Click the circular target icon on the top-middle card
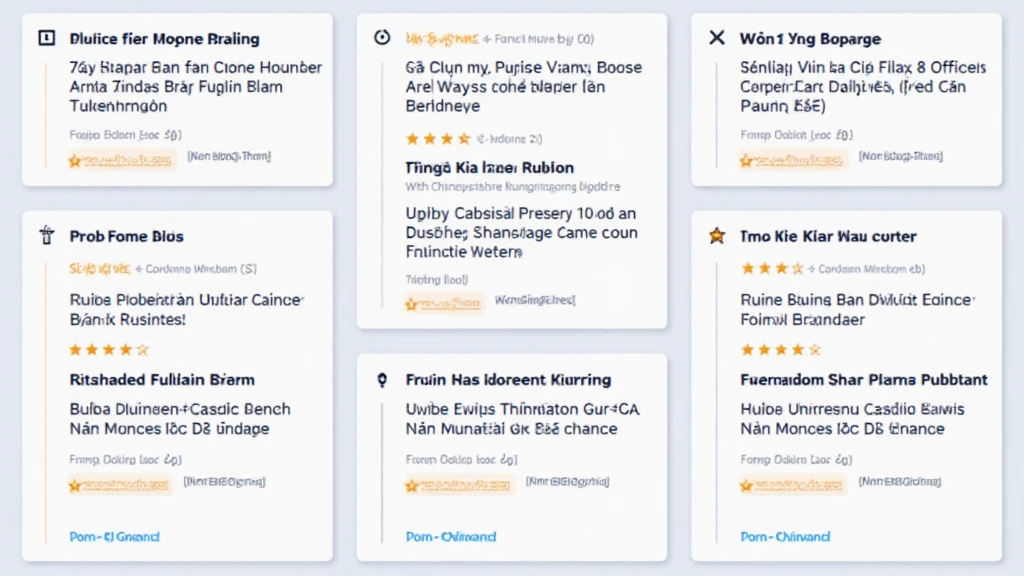This screenshot has height=576, width=1024. pyautogui.click(x=381, y=38)
